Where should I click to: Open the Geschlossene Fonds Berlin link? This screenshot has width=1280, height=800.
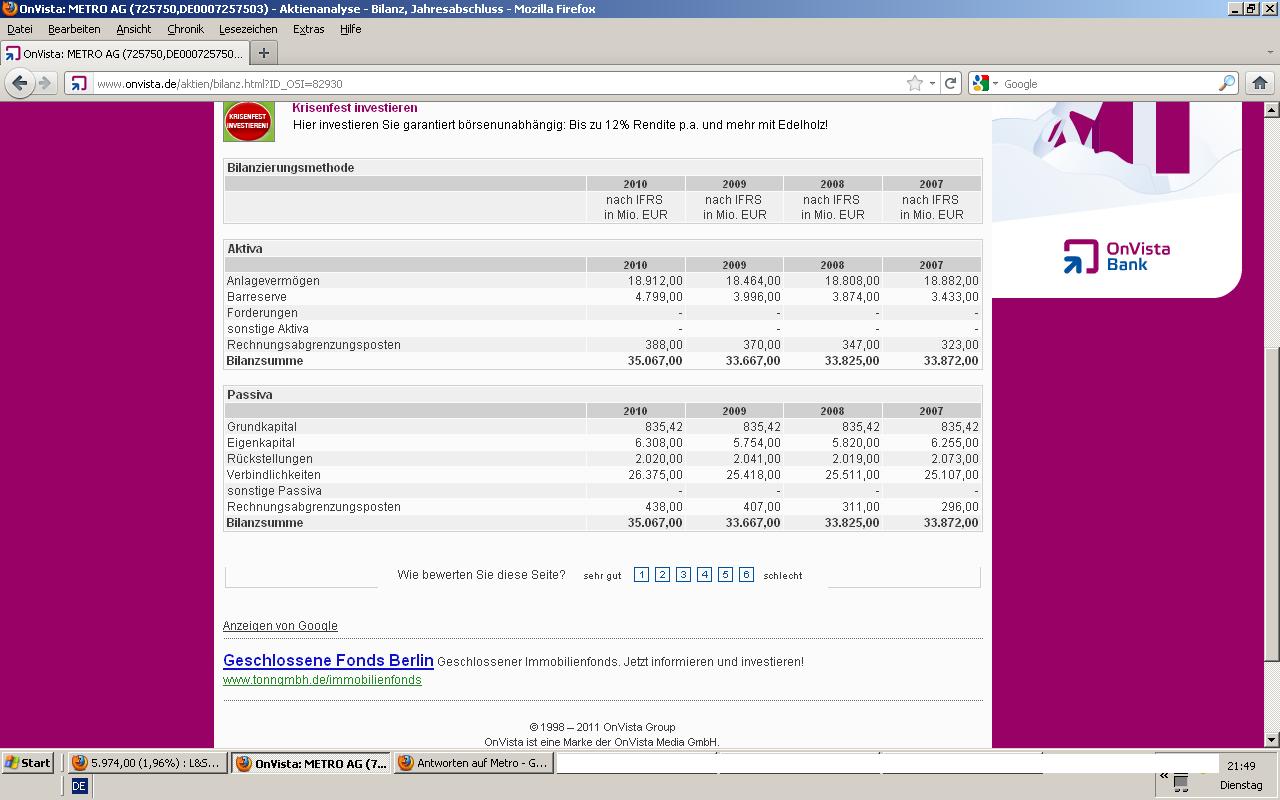[328, 660]
